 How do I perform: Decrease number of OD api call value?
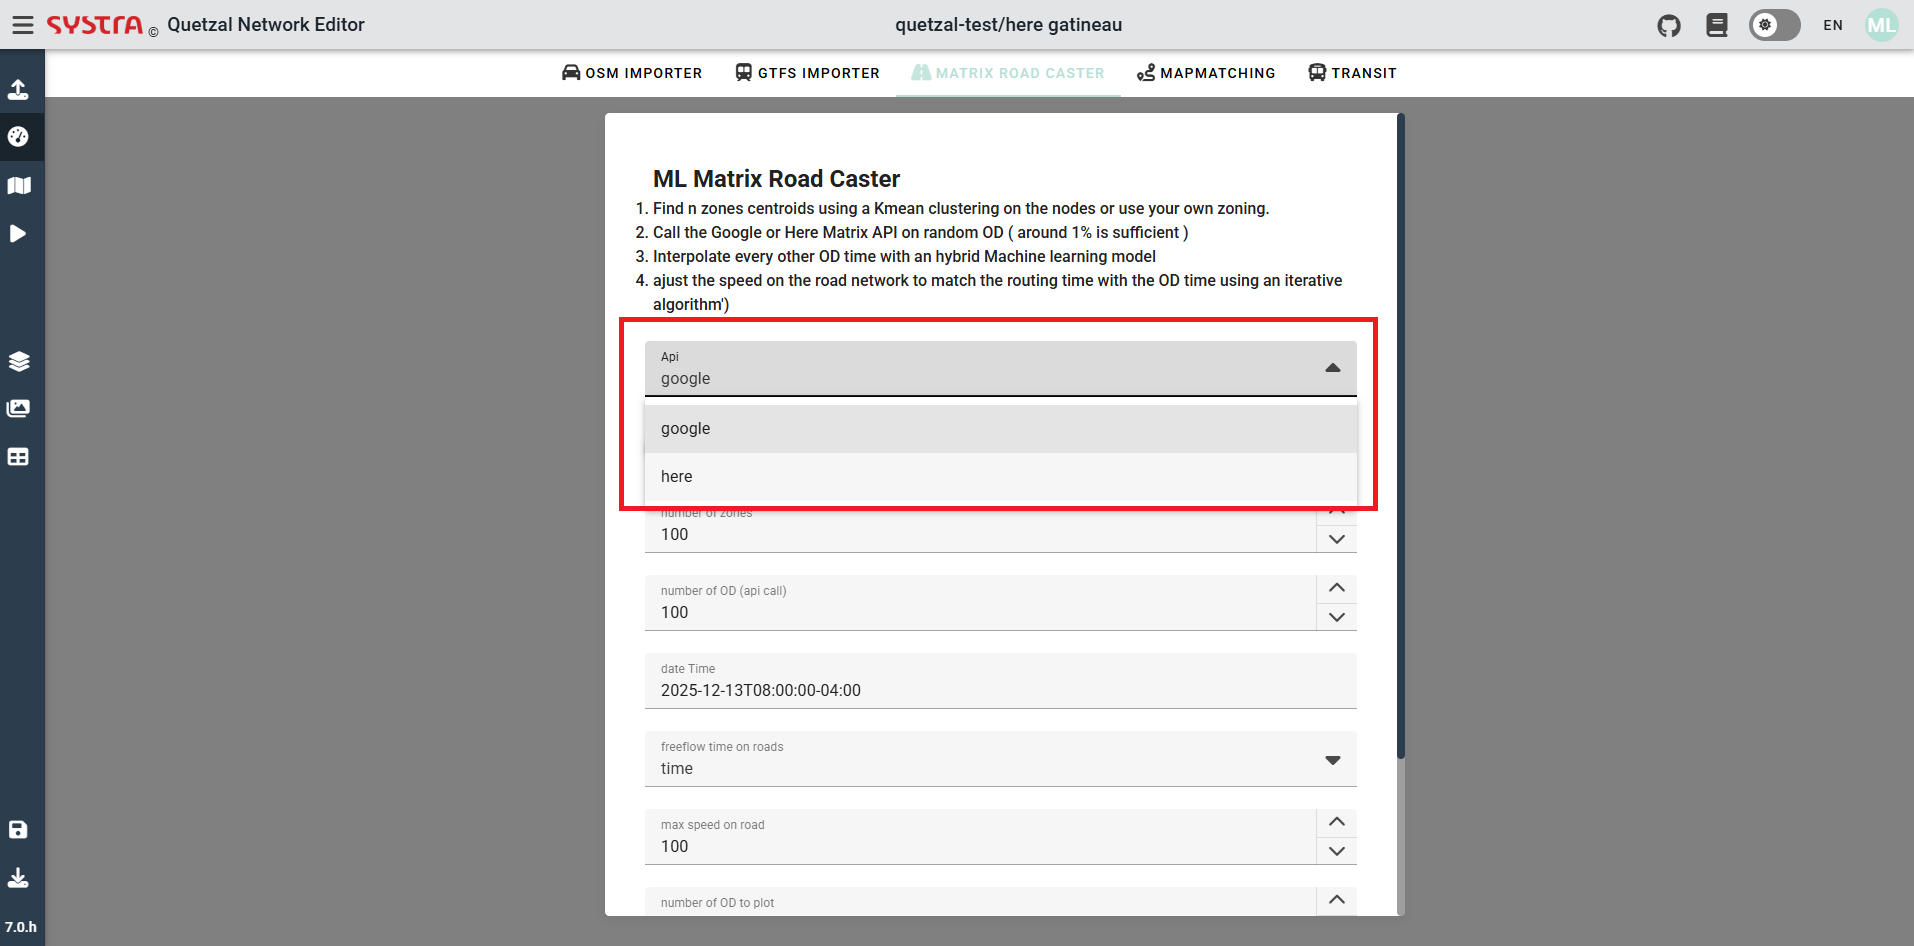1336,617
